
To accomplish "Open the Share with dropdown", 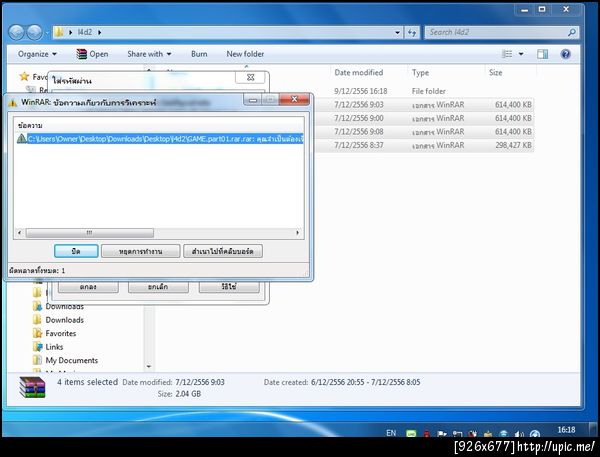I will [x=149, y=54].
